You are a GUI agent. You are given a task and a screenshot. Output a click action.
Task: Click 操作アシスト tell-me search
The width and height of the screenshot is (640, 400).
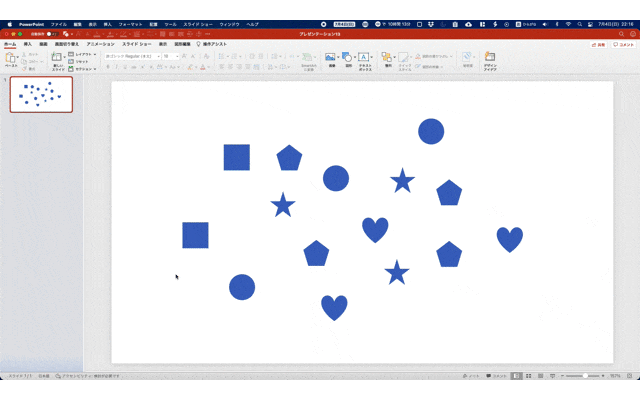[211, 44]
